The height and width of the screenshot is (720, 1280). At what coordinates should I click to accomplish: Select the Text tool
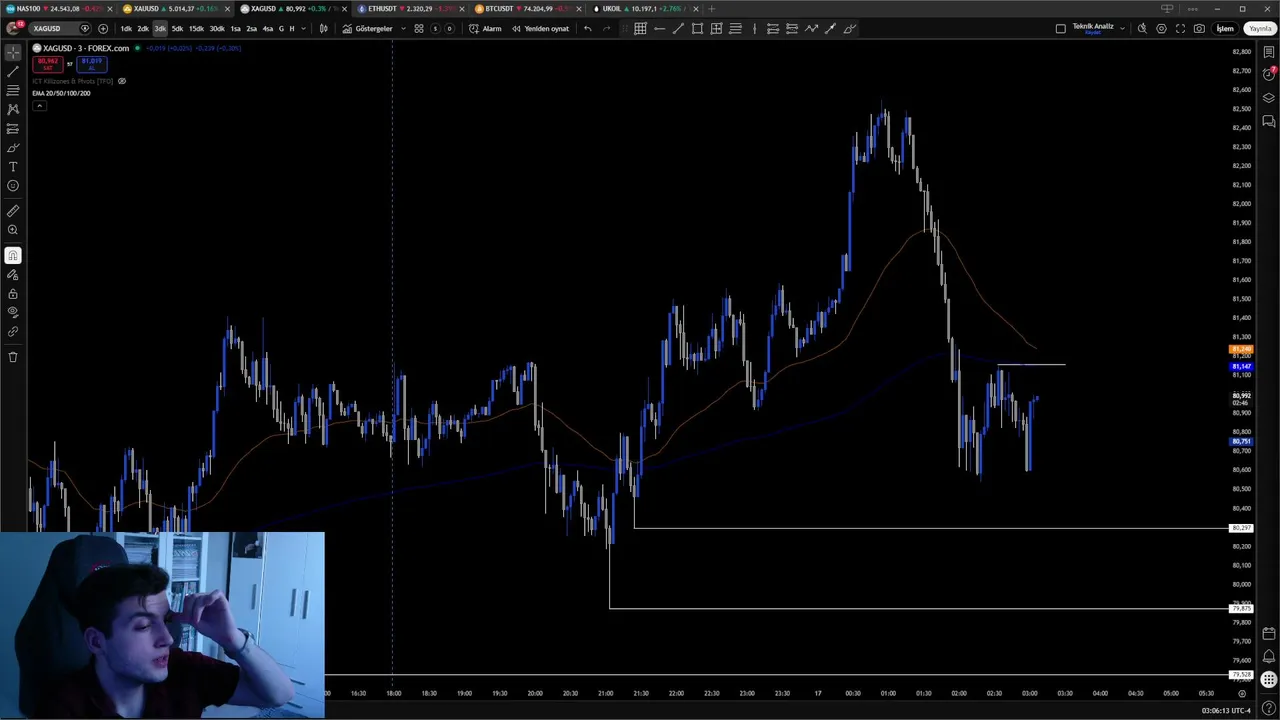[x=13, y=167]
